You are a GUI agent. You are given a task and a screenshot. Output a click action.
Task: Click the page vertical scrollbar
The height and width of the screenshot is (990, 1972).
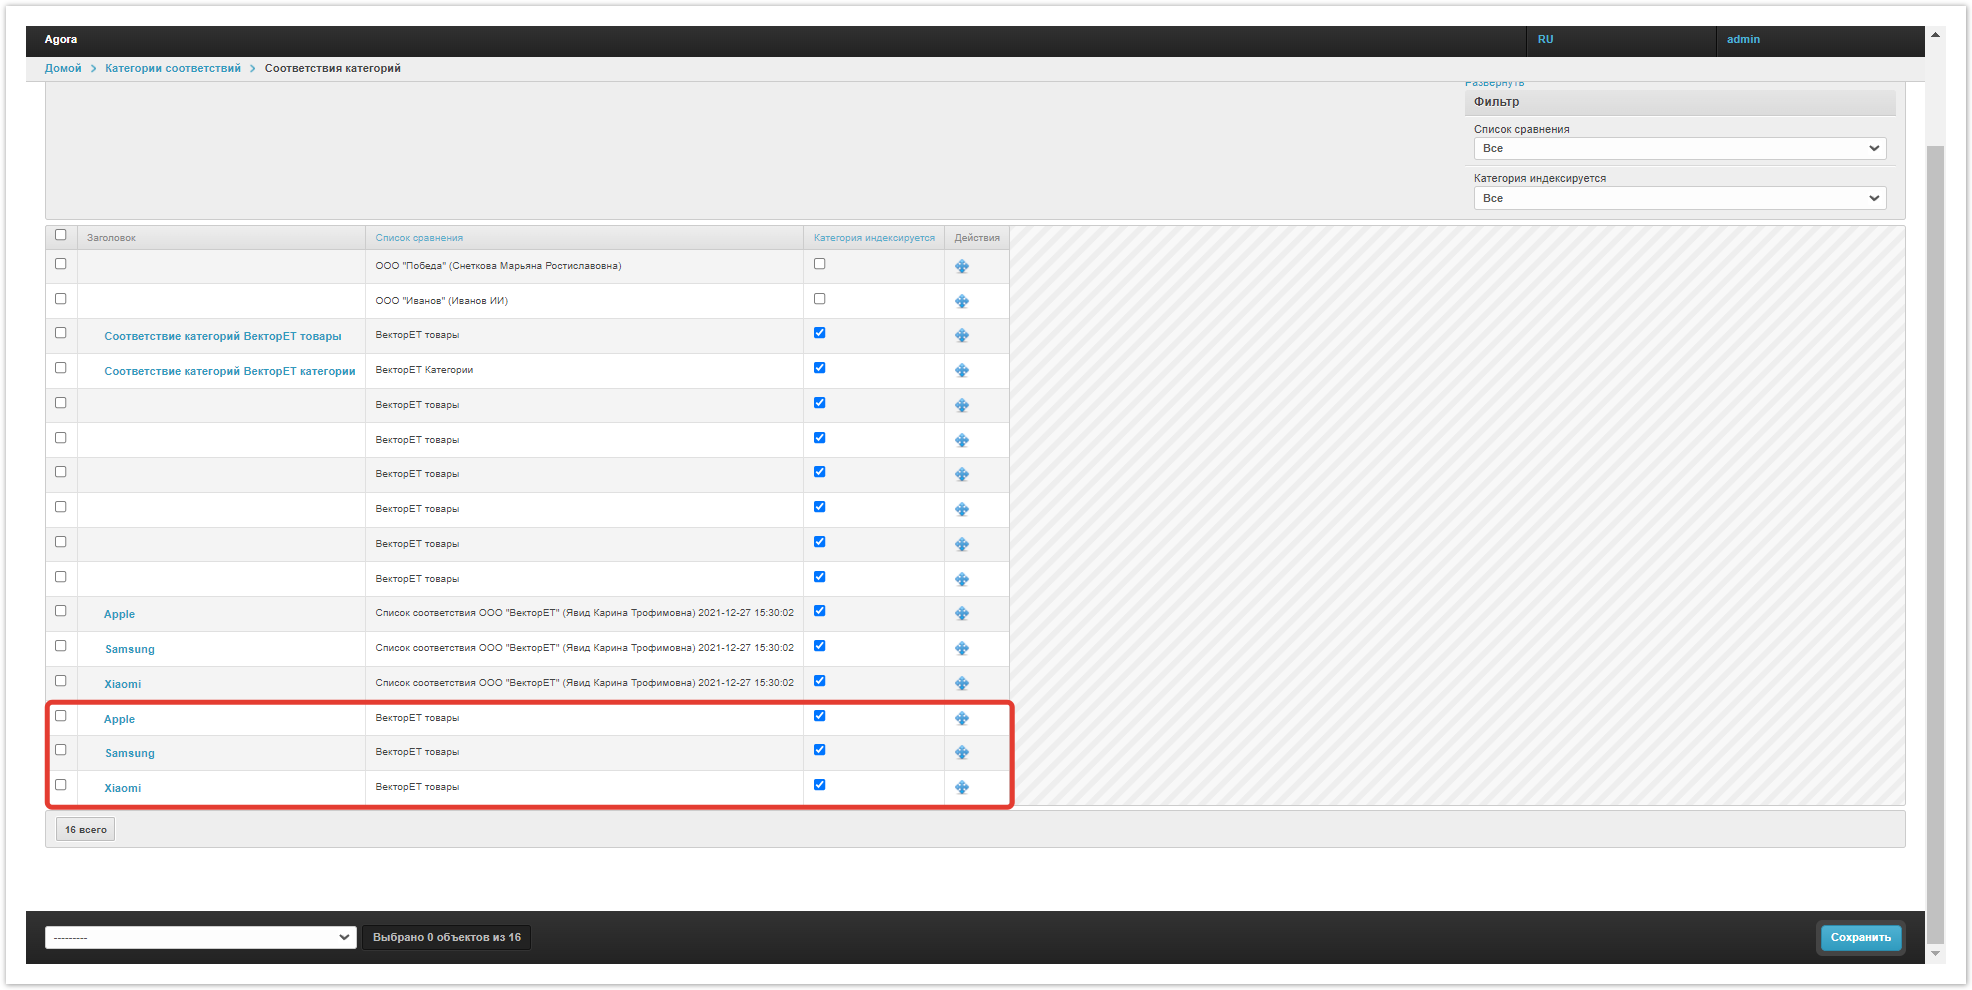[1935, 500]
